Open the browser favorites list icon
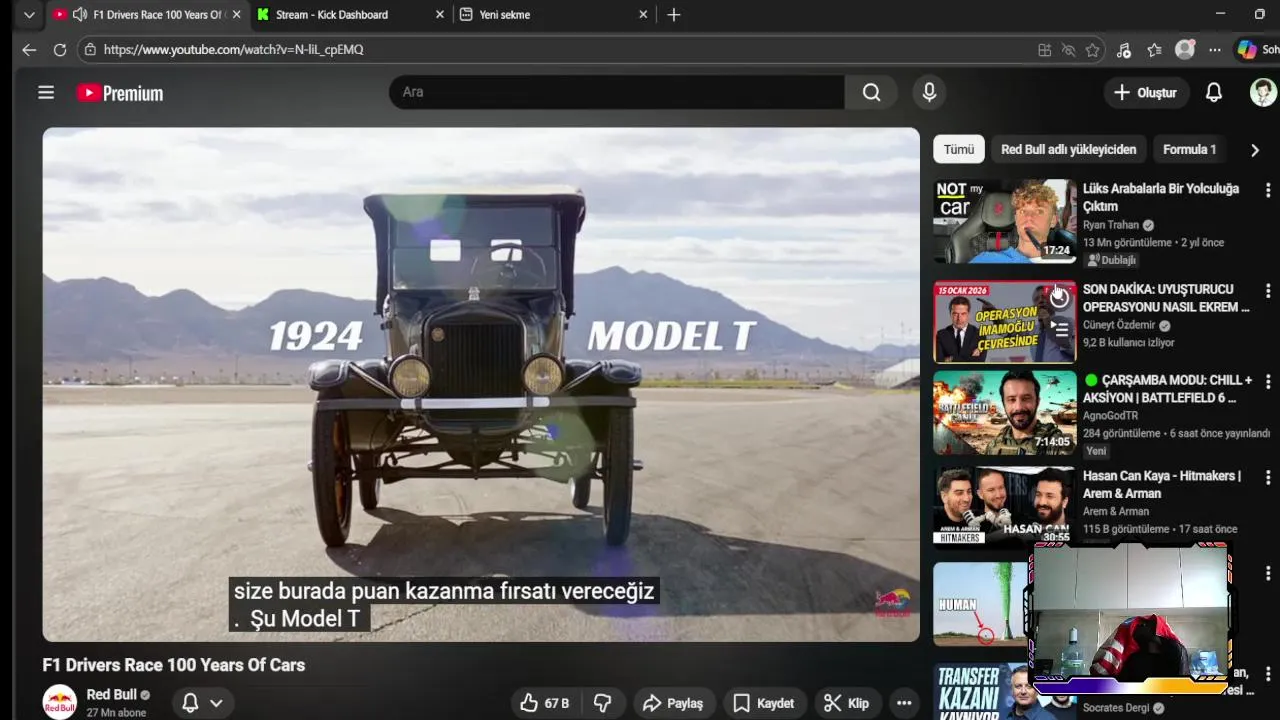Screen dimensions: 1280x720 tap(1154, 50)
